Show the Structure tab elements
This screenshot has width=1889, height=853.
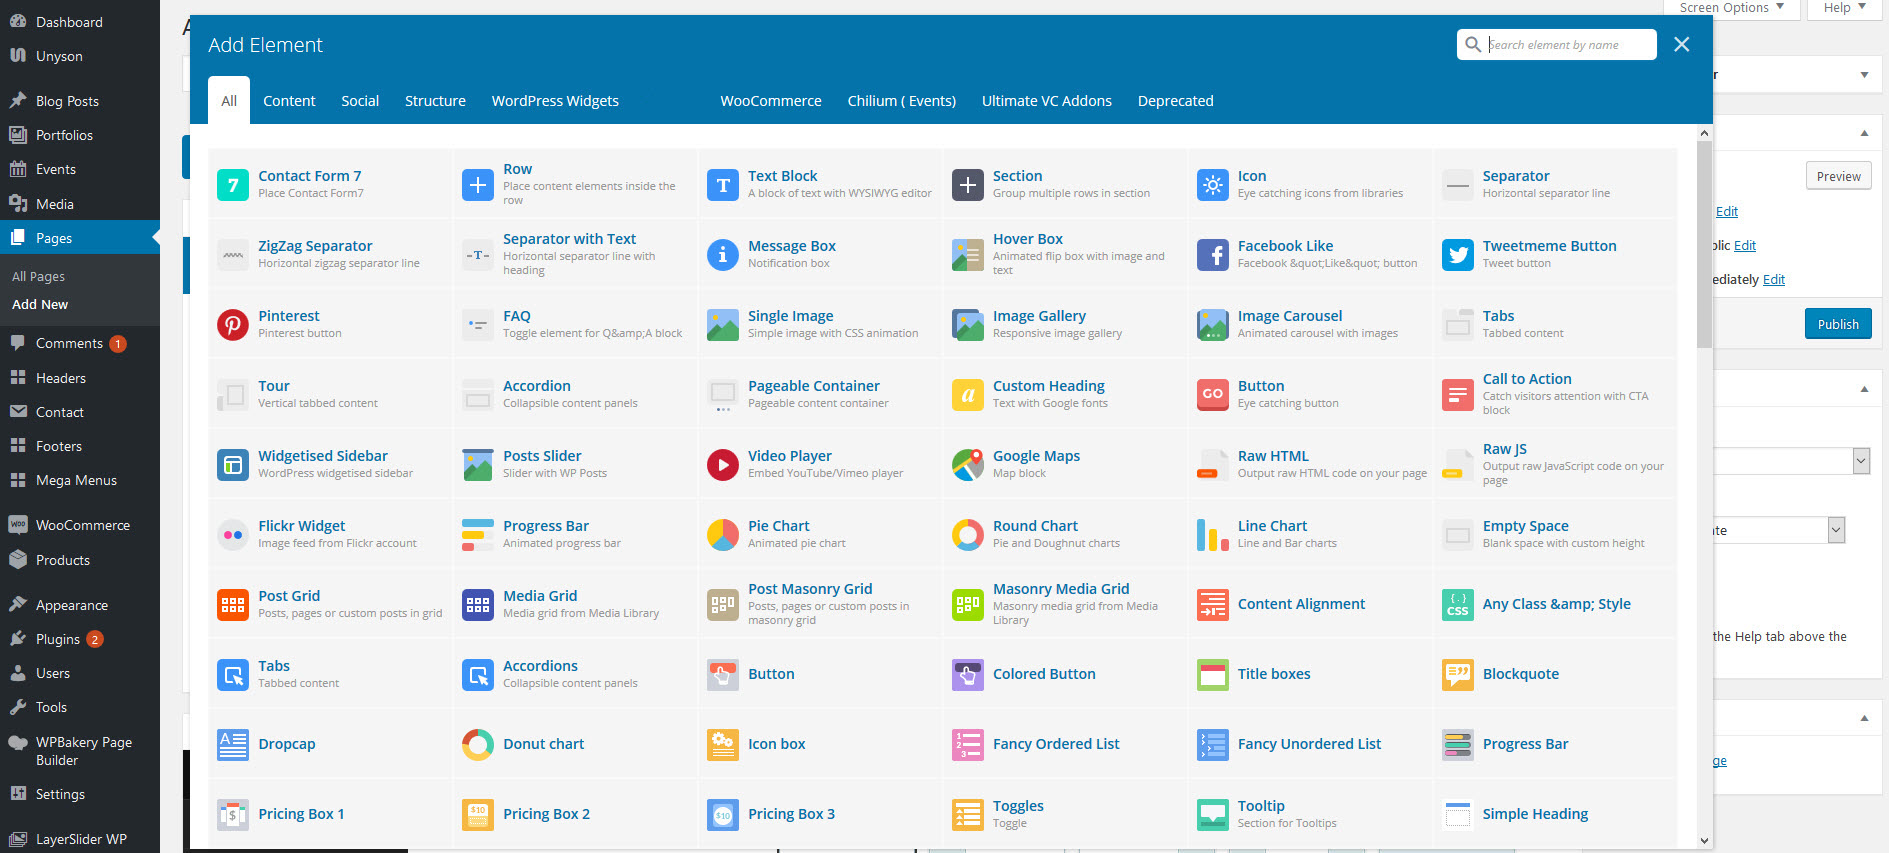pyautogui.click(x=435, y=101)
